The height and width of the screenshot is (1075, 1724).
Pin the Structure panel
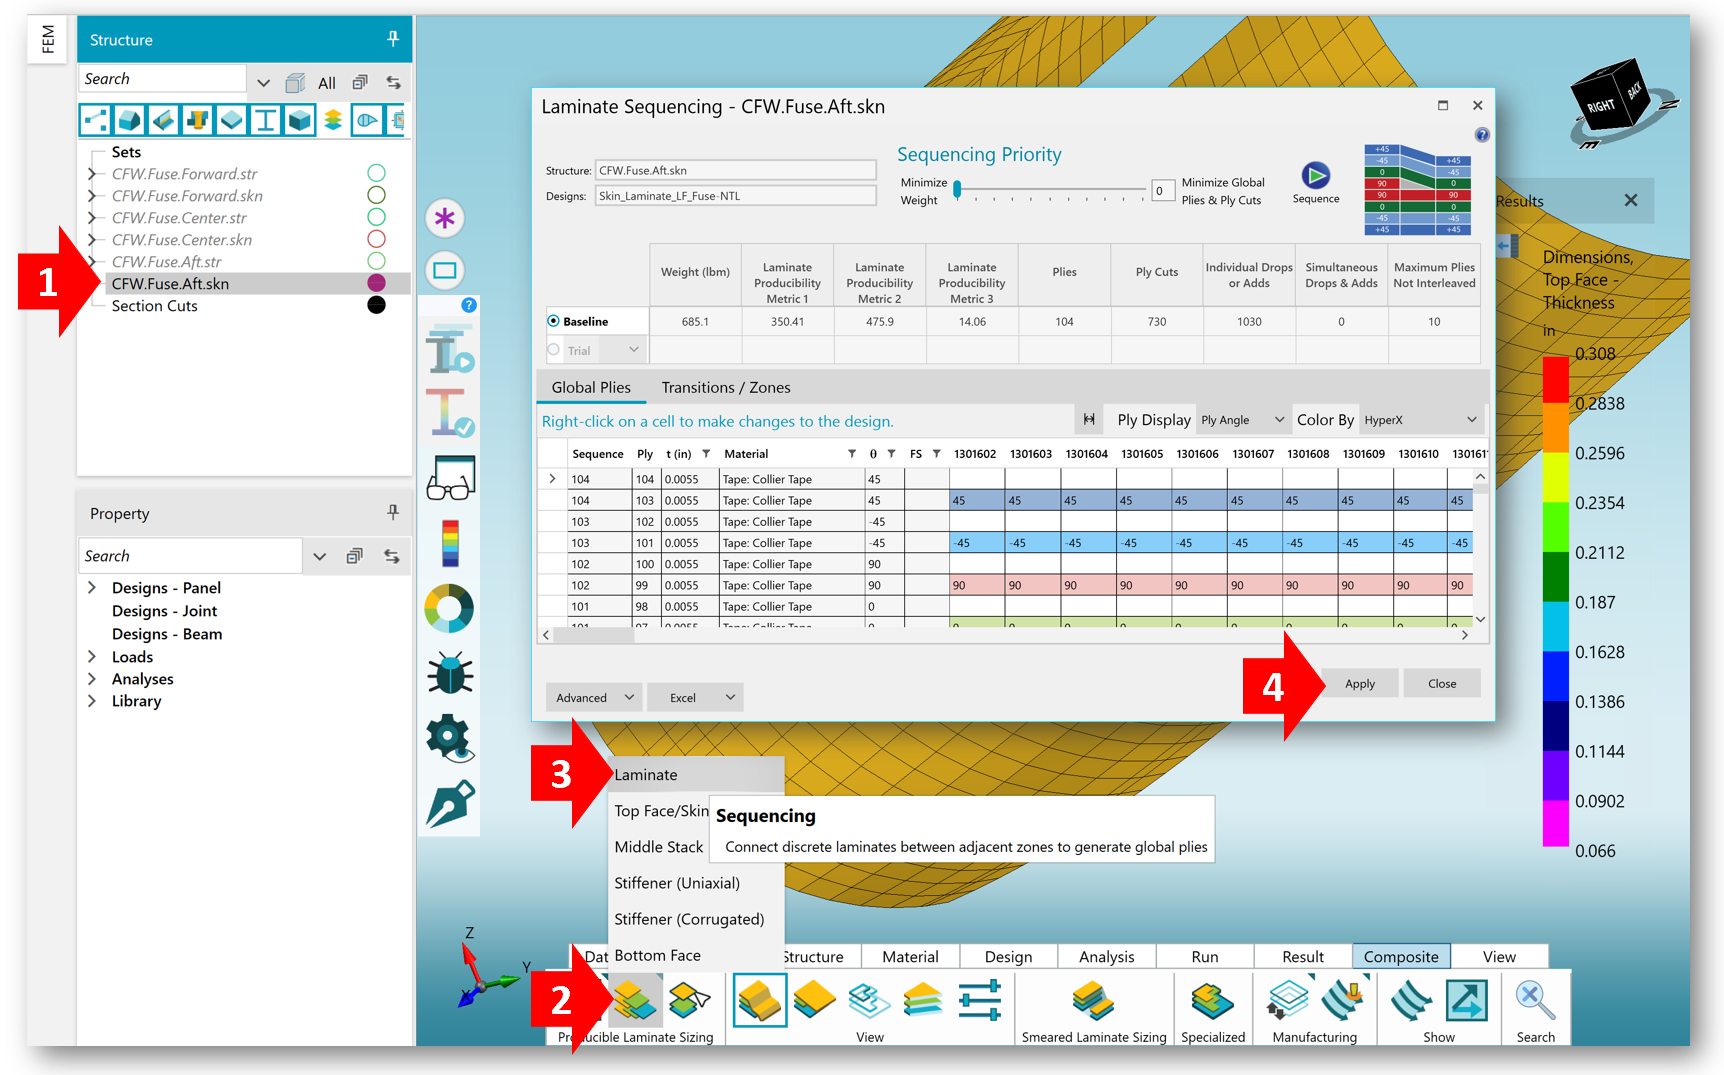pos(393,39)
